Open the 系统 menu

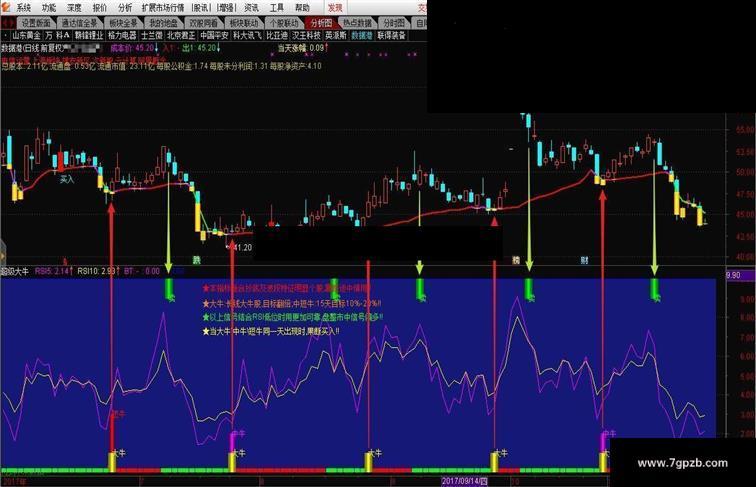[23, 7]
